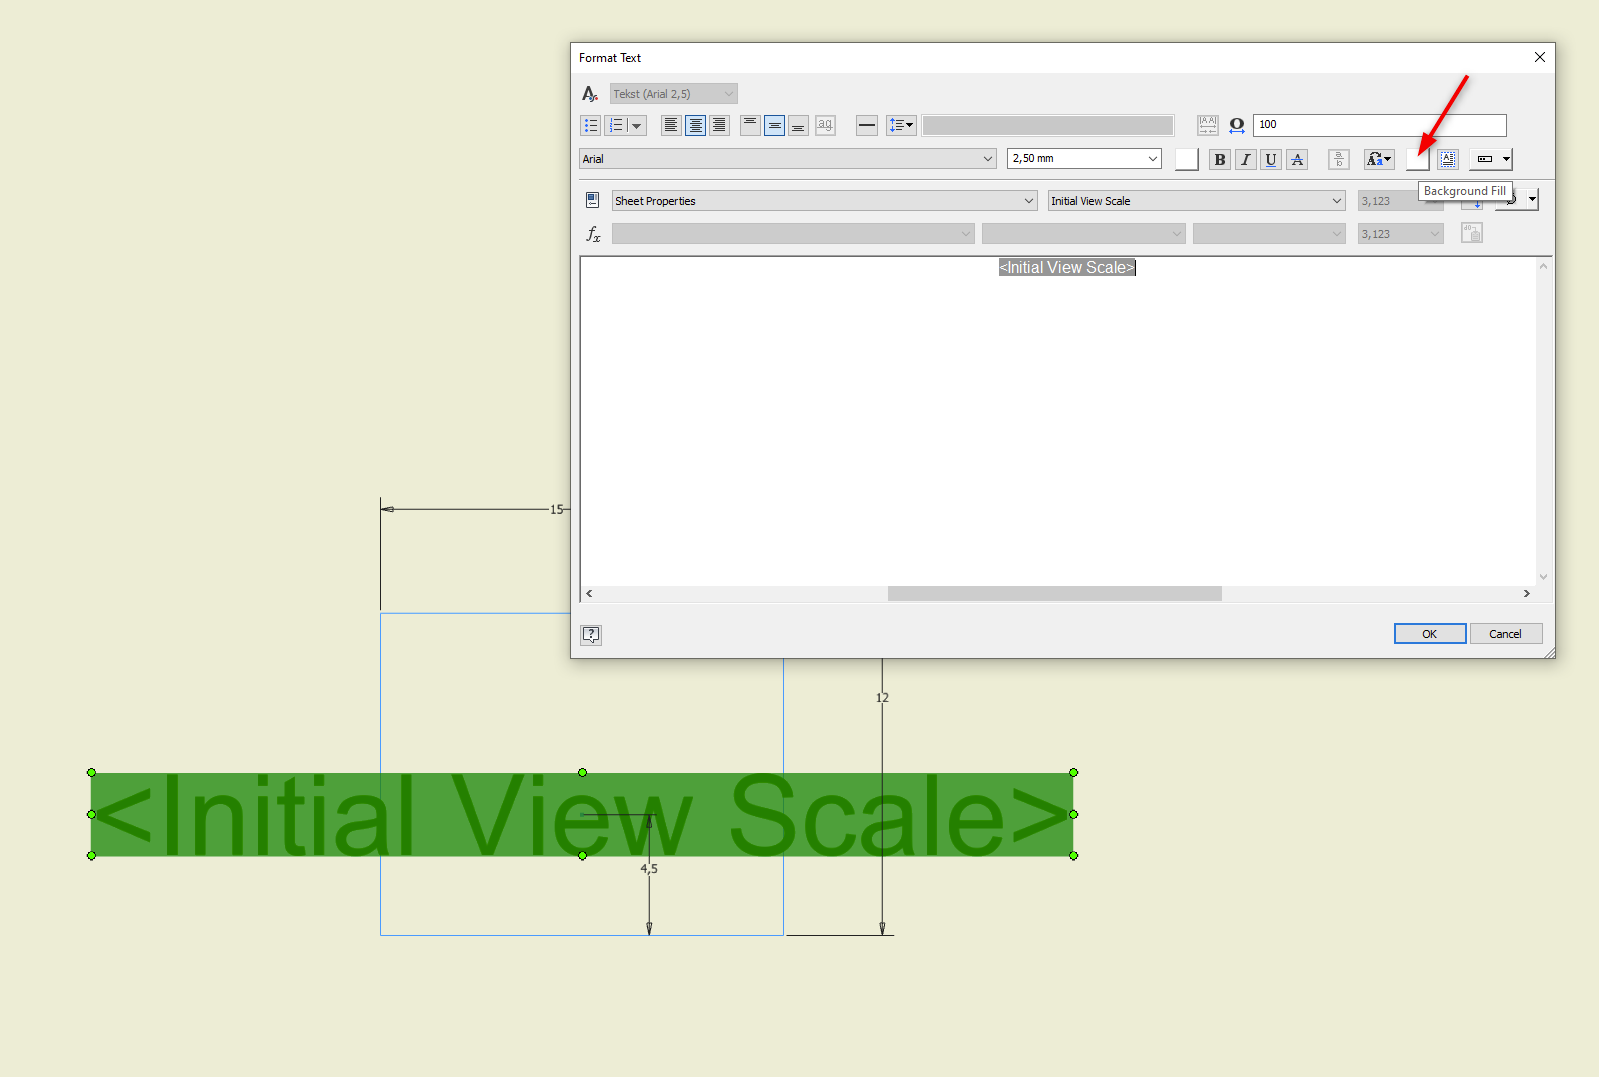Click the baseline 'ag' alignment icon
The height and width of the screenshot is (1077, 1599).
click(x=825, y=125)
